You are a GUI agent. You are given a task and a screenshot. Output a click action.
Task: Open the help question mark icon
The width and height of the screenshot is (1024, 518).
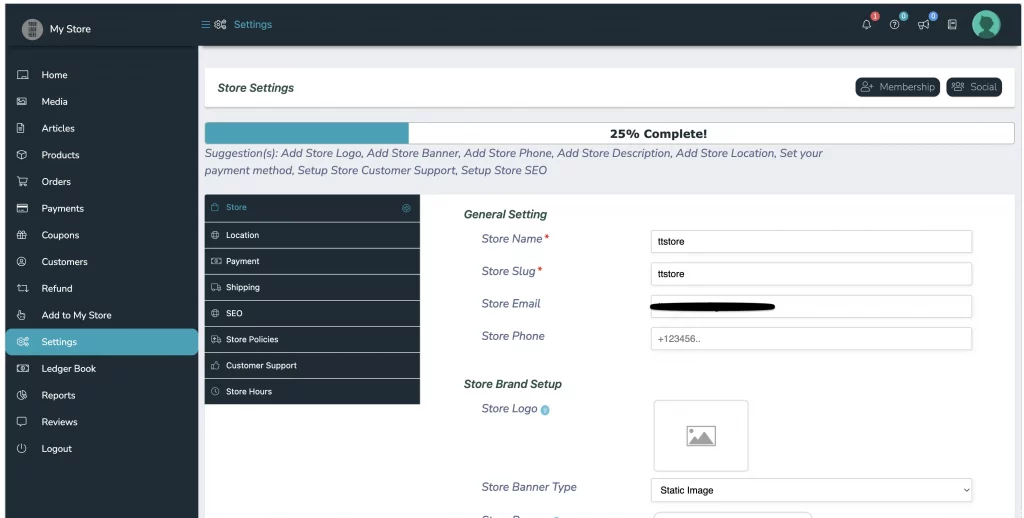[x=894, y=25]
